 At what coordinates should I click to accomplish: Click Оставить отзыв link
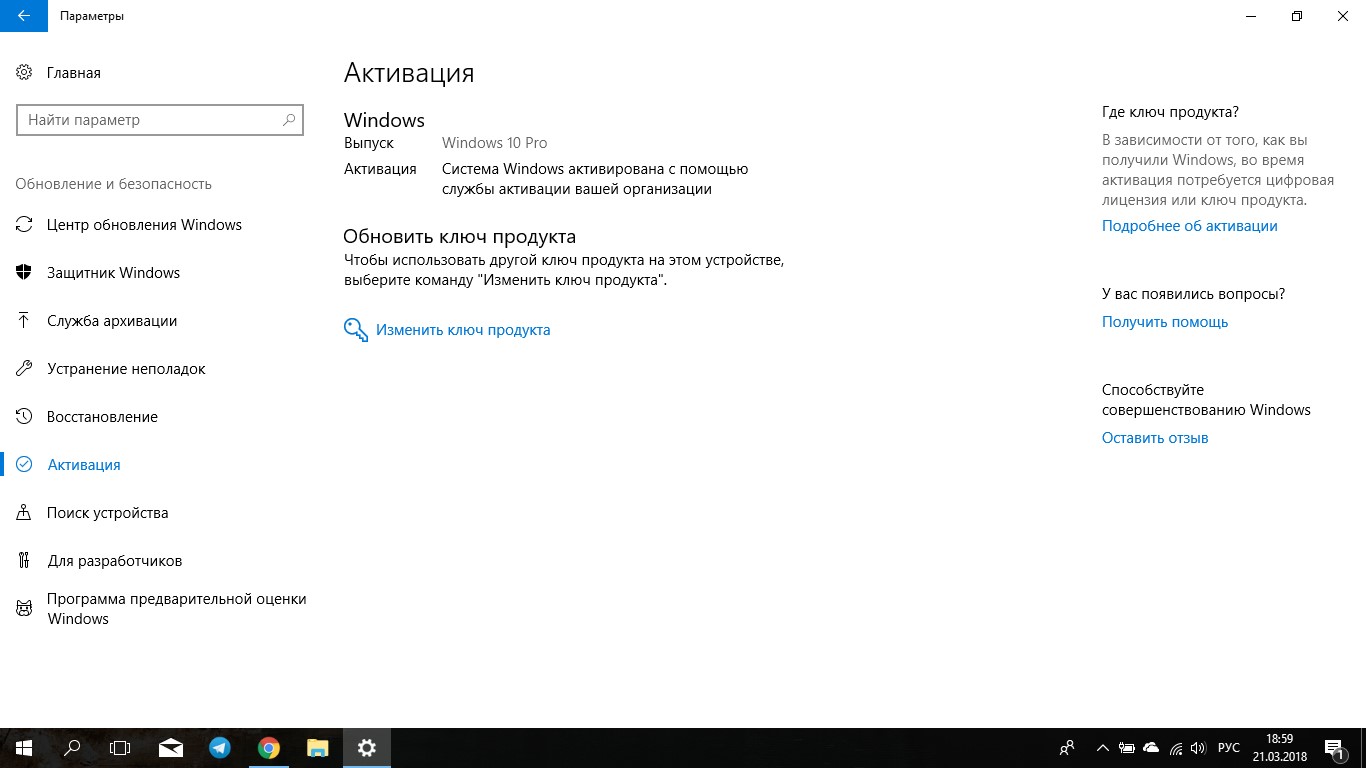1155,438
